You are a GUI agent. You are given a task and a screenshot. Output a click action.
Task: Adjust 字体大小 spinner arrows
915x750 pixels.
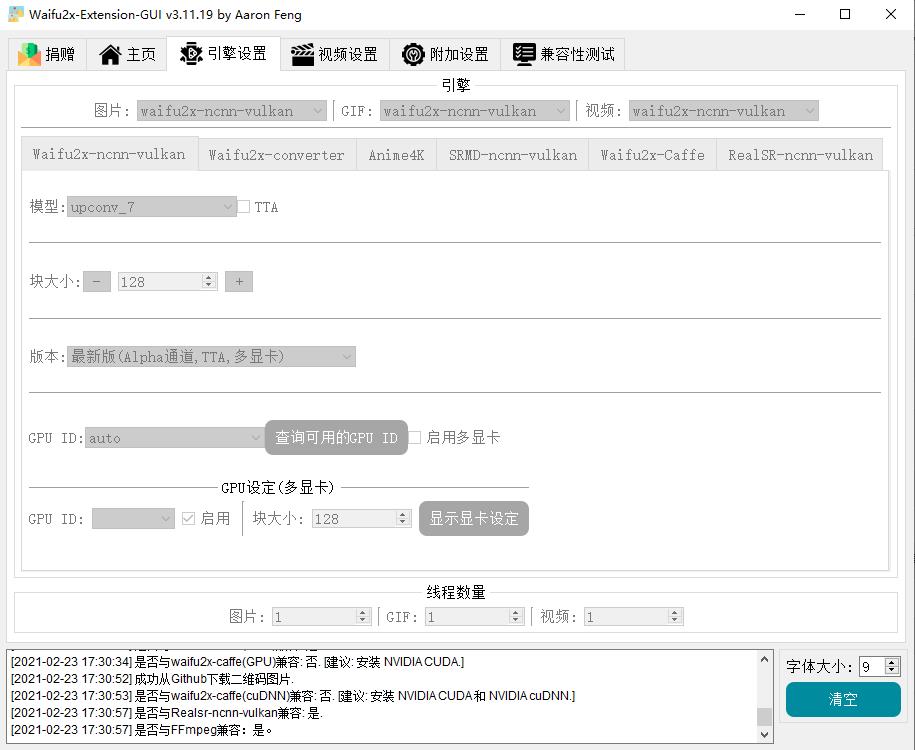892,667
